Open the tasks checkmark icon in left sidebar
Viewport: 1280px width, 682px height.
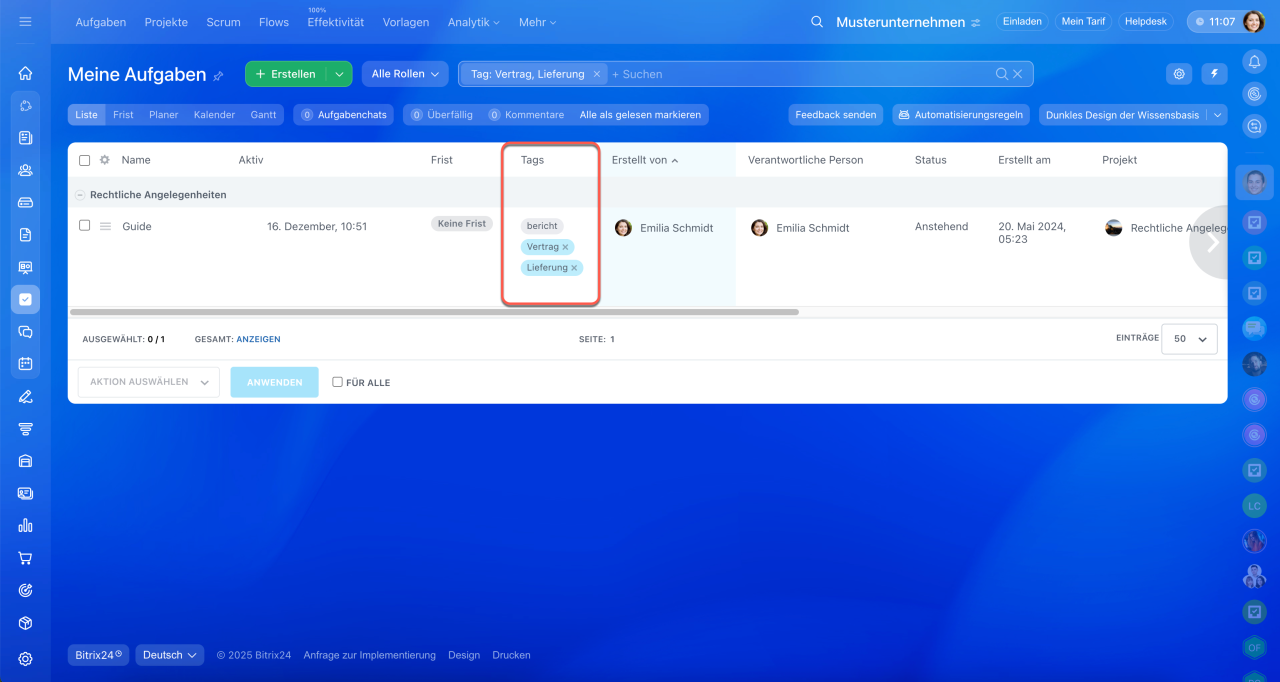coord(25,299)
